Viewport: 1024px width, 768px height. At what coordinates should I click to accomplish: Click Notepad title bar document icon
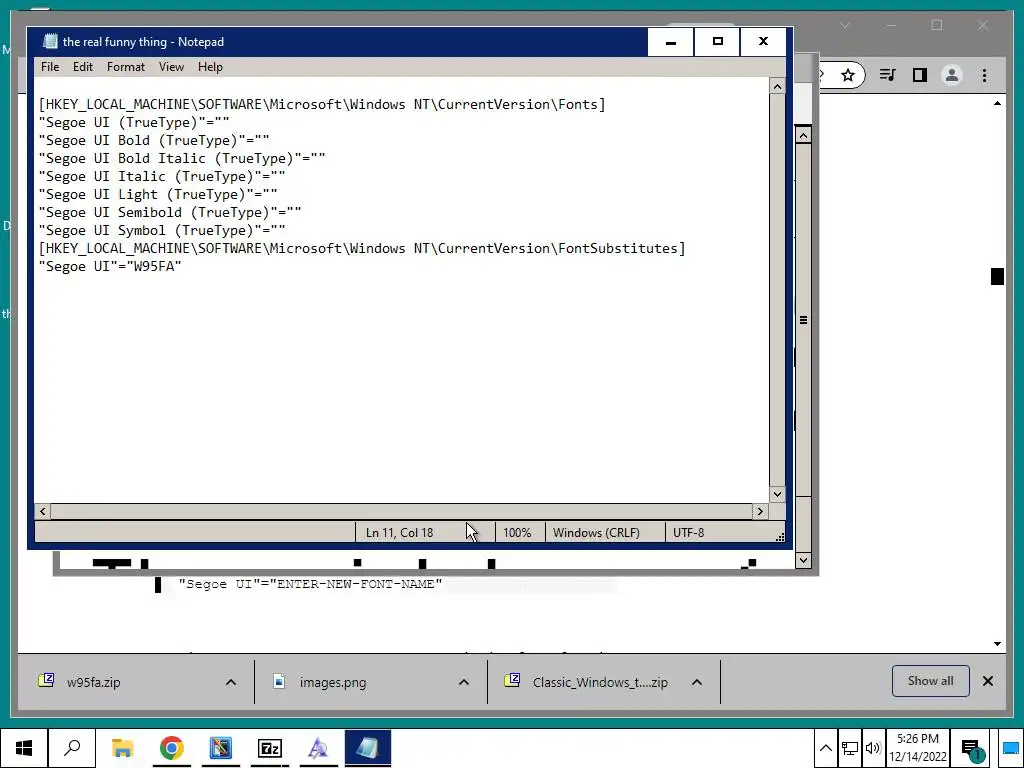click(50, 42)
